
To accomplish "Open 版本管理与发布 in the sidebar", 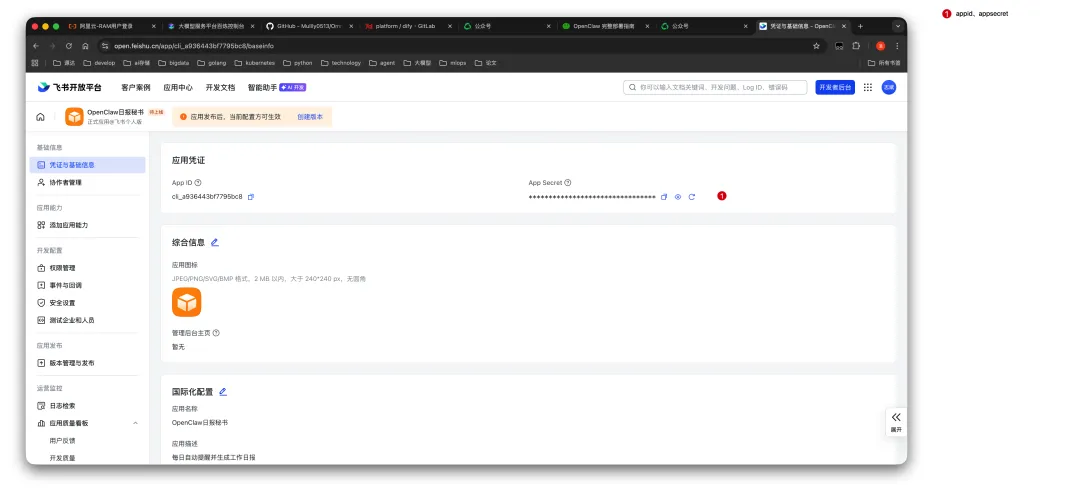I will (87, 363).
